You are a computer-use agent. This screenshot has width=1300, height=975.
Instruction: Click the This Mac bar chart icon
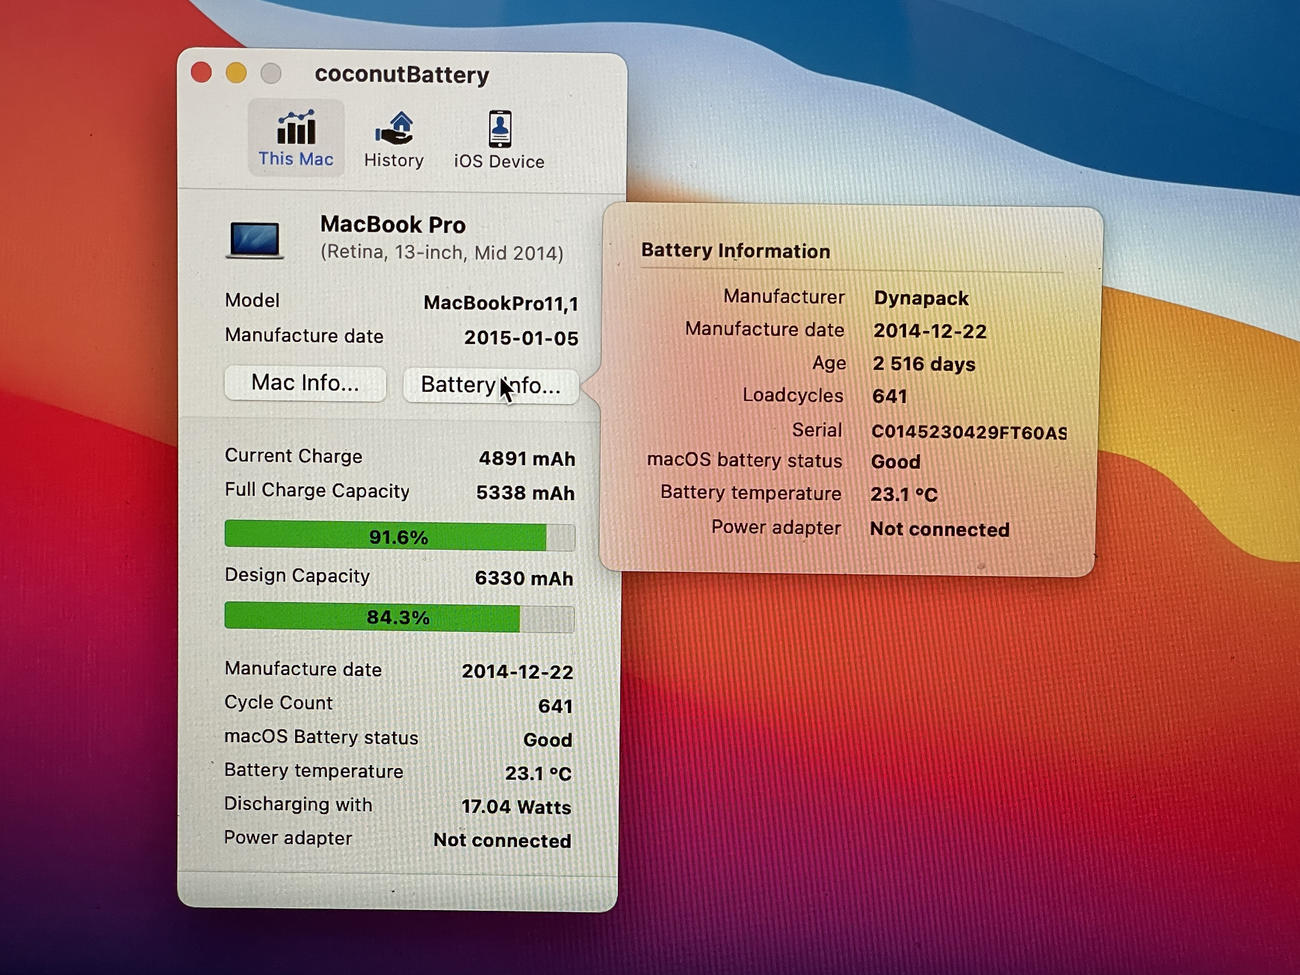pos(296,127)
